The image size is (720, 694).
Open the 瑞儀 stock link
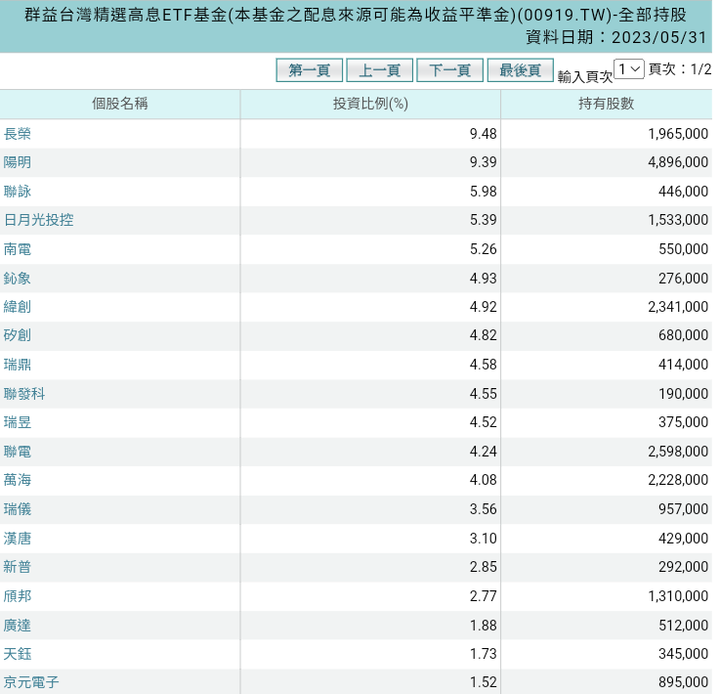(x=17, y=509)
